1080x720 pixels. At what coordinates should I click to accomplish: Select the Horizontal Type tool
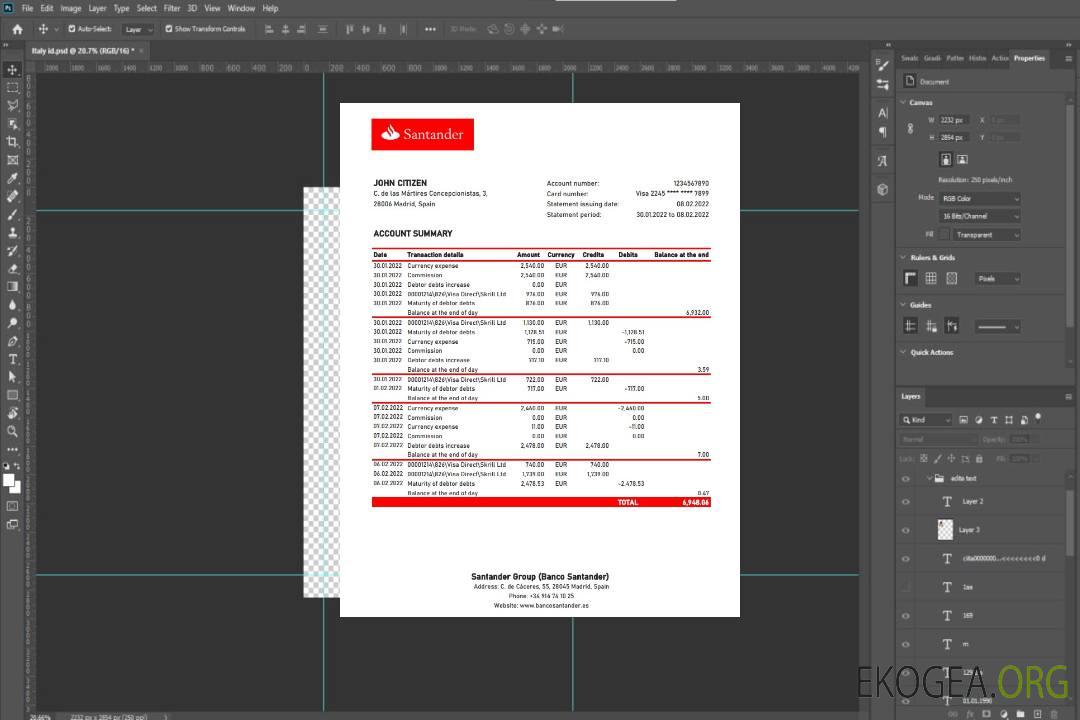click(x=12, y=359)
